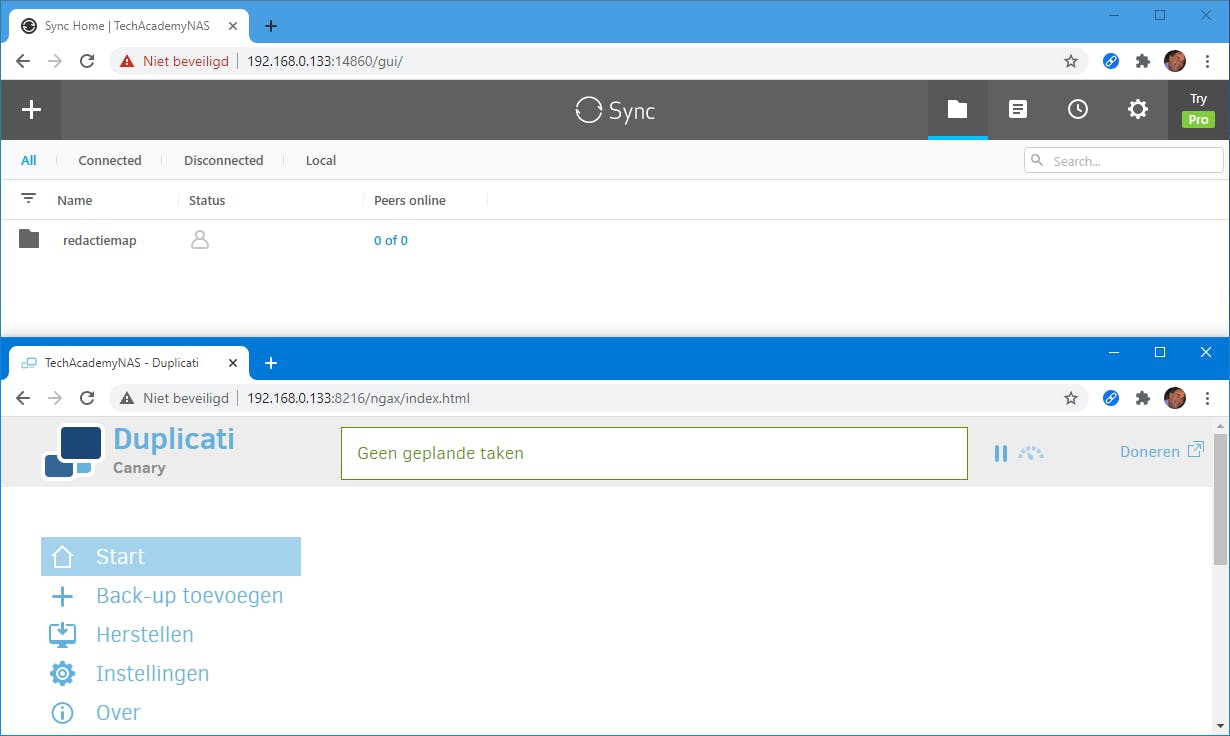Screen dimensions: 1230x736
Task: Click the Duplicati throttle speed gauge icon
Action: coord(1031,453)
